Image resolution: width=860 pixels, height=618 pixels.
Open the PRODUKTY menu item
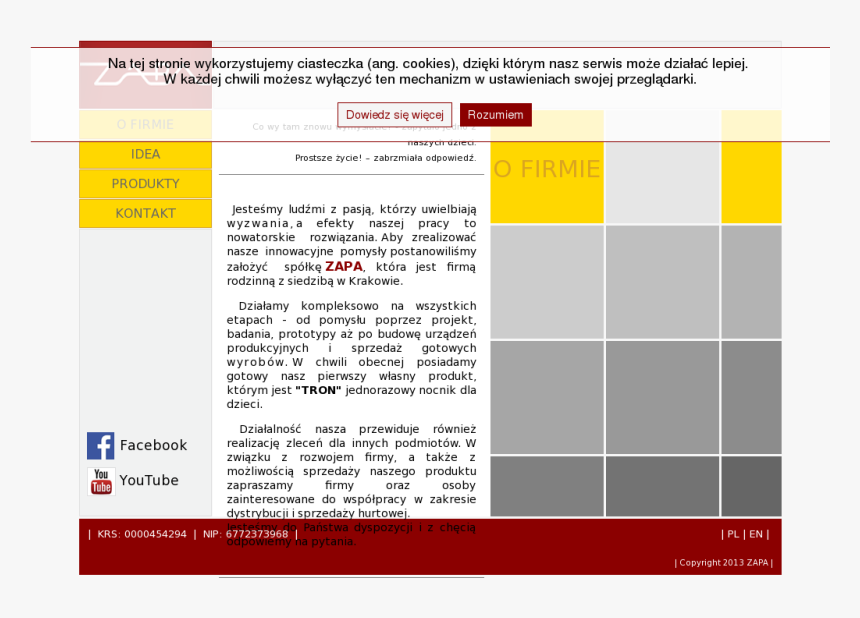[145, 184]
